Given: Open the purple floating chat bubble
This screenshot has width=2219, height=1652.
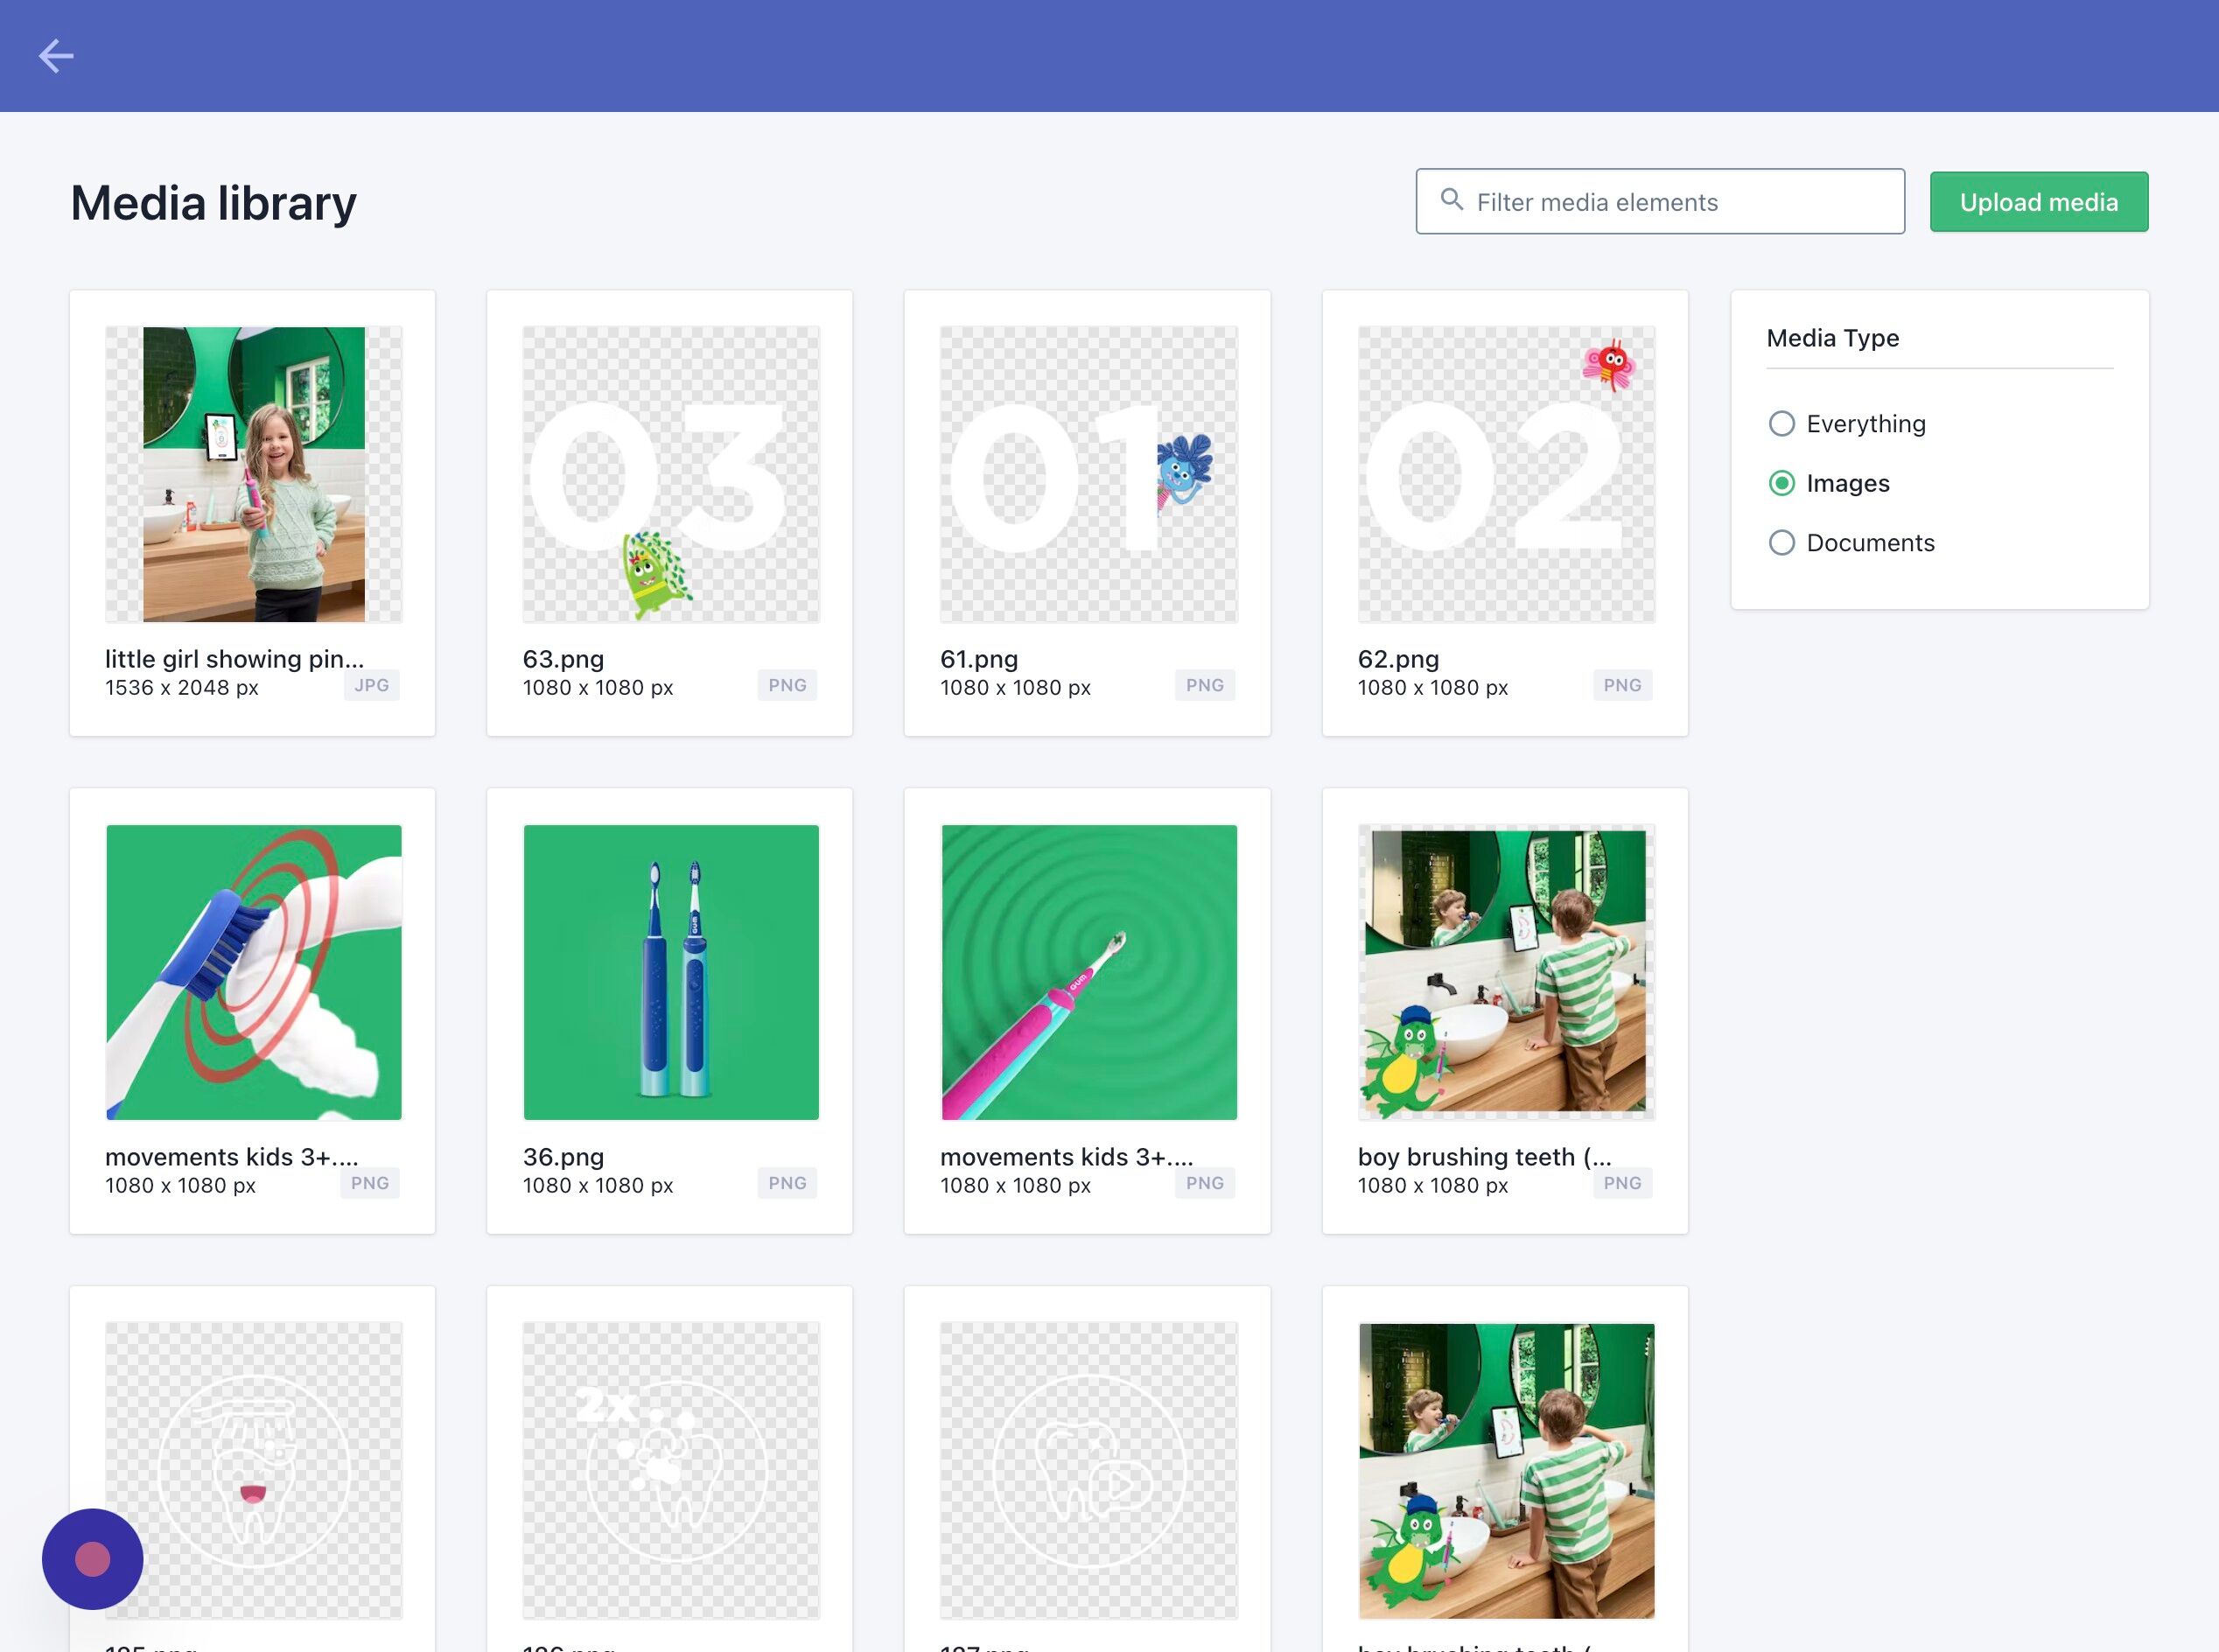Looking at the screenshot, I should 92,1558.
